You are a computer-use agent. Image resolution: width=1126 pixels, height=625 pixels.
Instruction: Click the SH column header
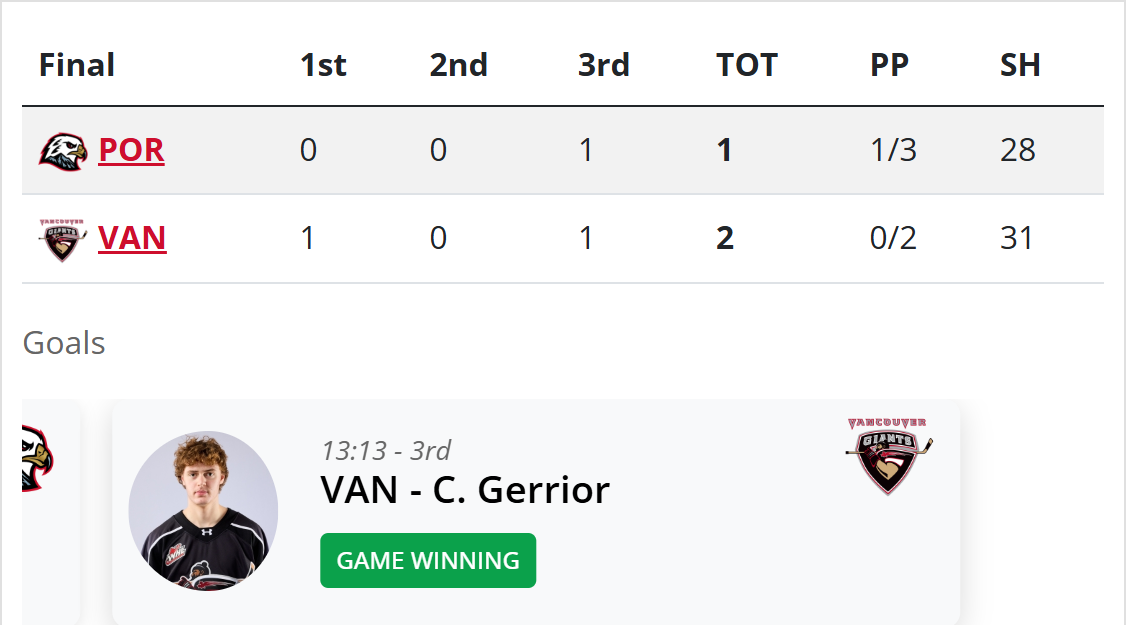[1020, 65]
